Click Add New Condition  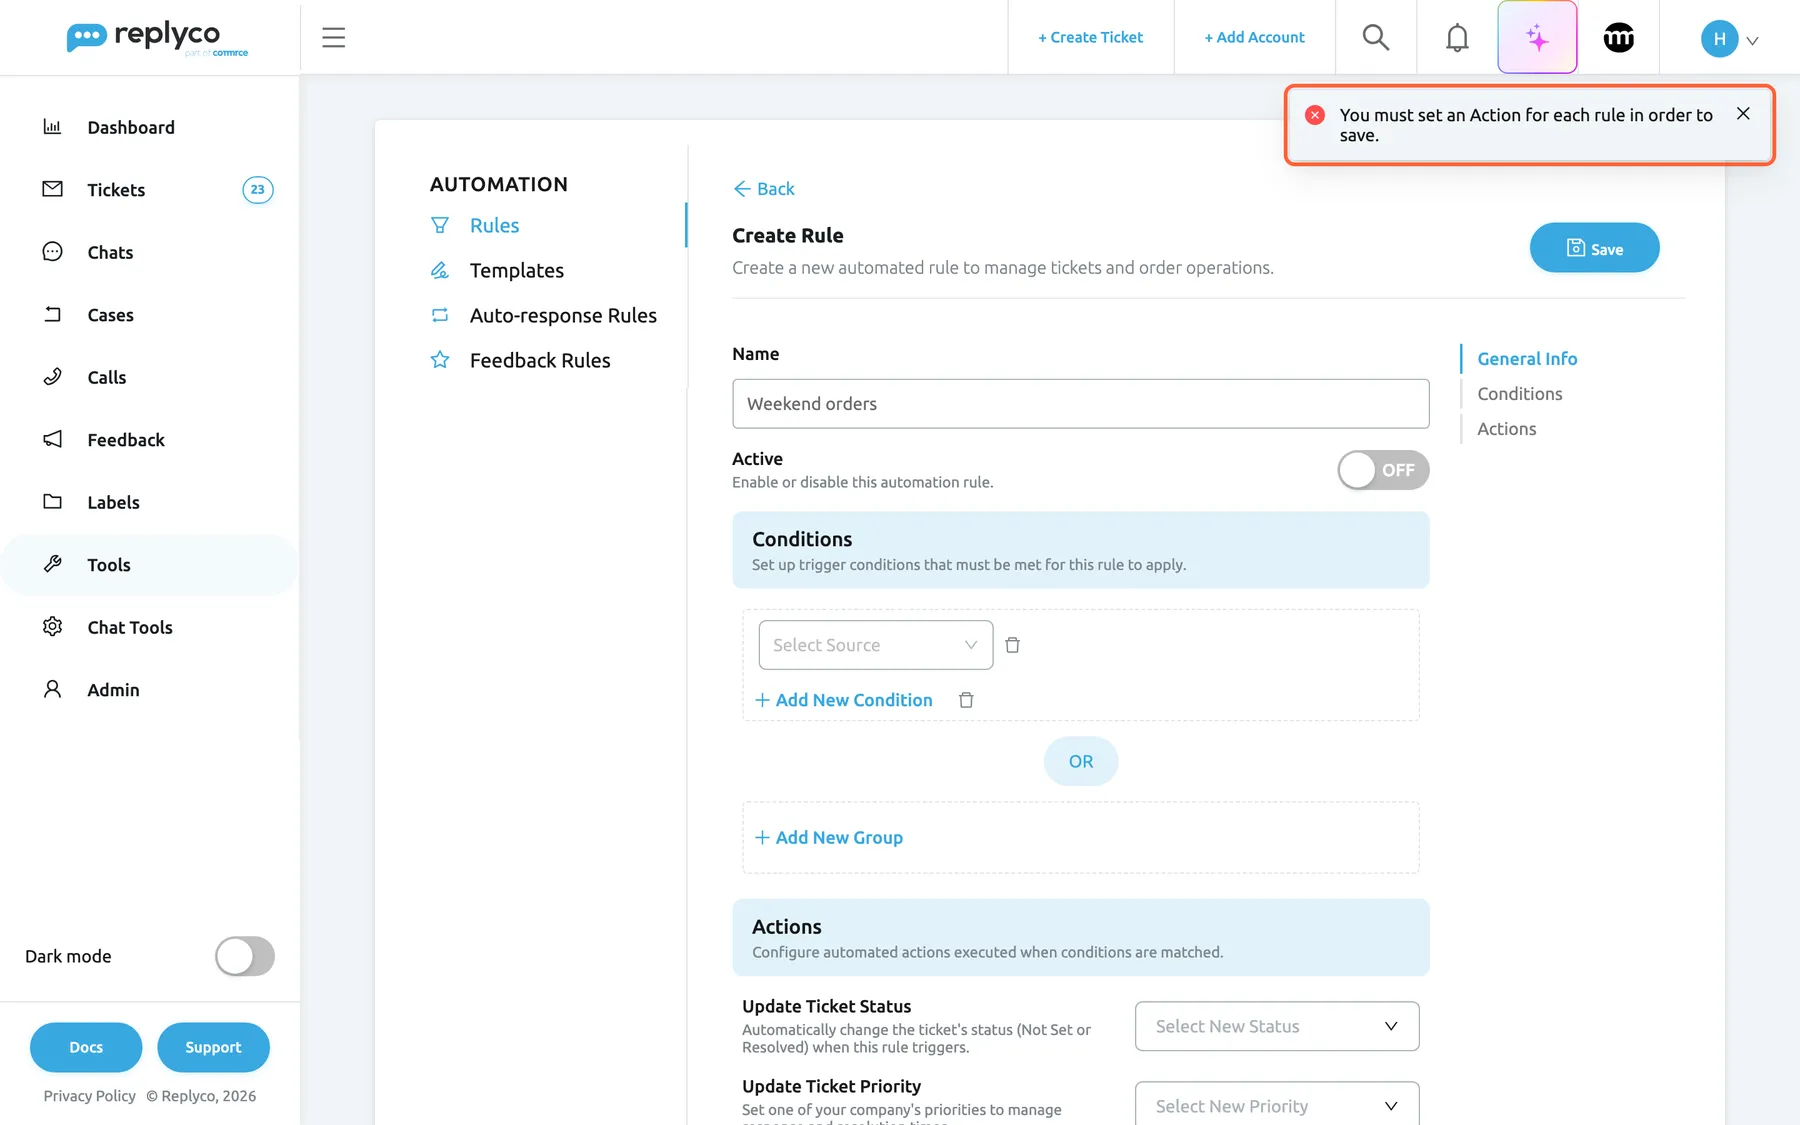click(843, 700)
